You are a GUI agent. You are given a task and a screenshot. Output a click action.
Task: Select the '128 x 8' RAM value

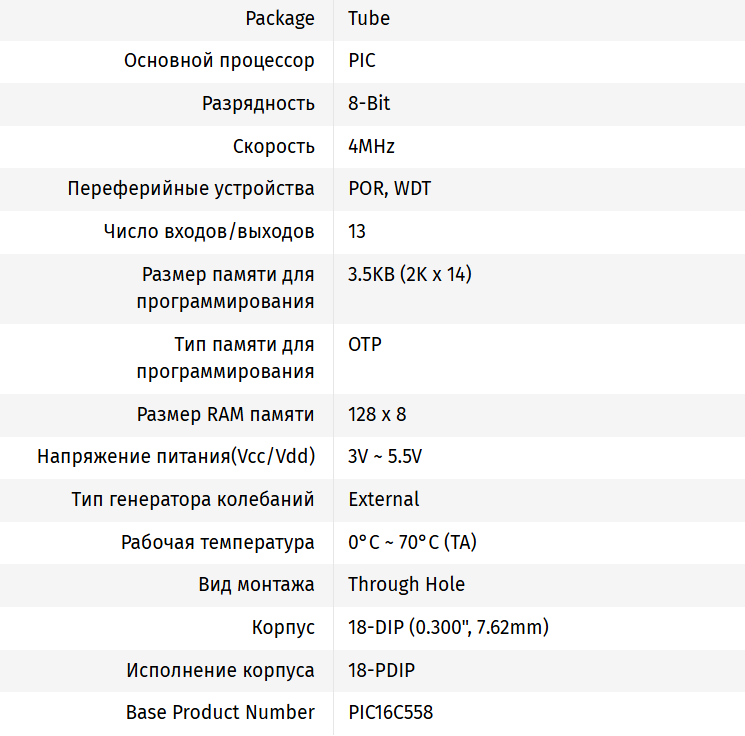click(x=377, y=415)
